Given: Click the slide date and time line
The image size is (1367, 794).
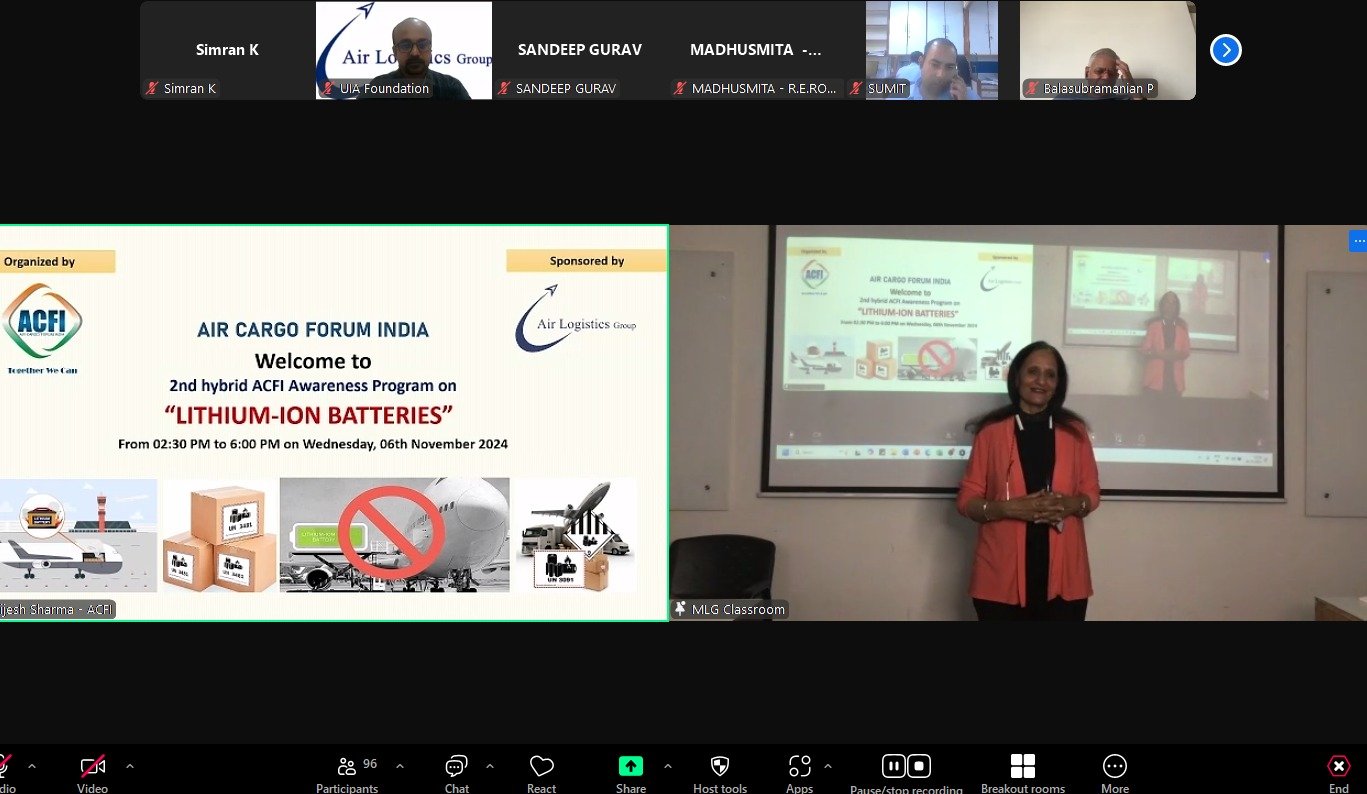Looking at the screenshot, I should click(313, 444).
